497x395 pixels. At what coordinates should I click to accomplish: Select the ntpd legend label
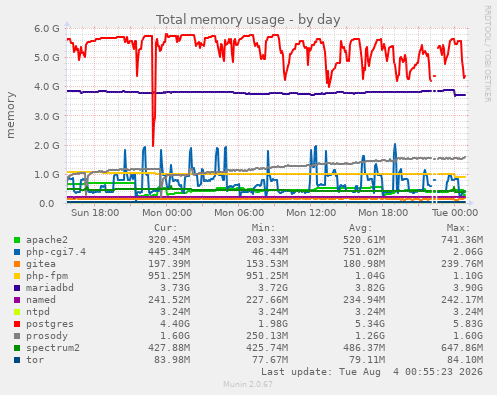click(38, 312)
